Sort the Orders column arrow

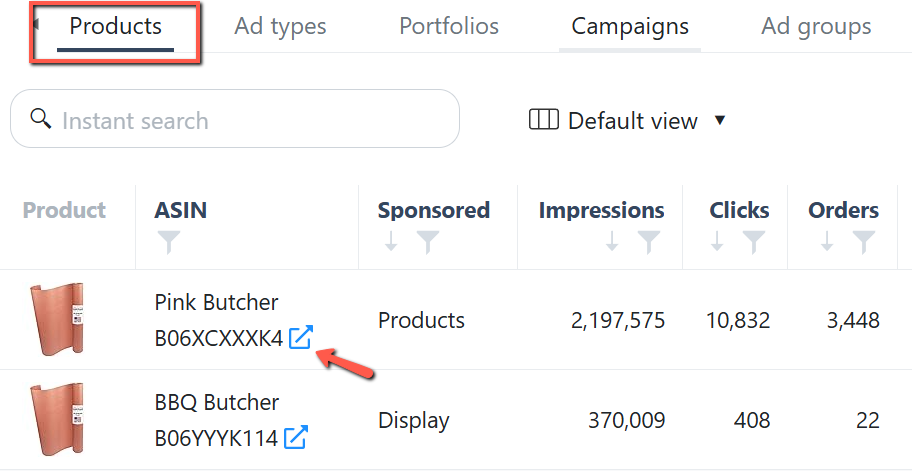click(826, 241)
